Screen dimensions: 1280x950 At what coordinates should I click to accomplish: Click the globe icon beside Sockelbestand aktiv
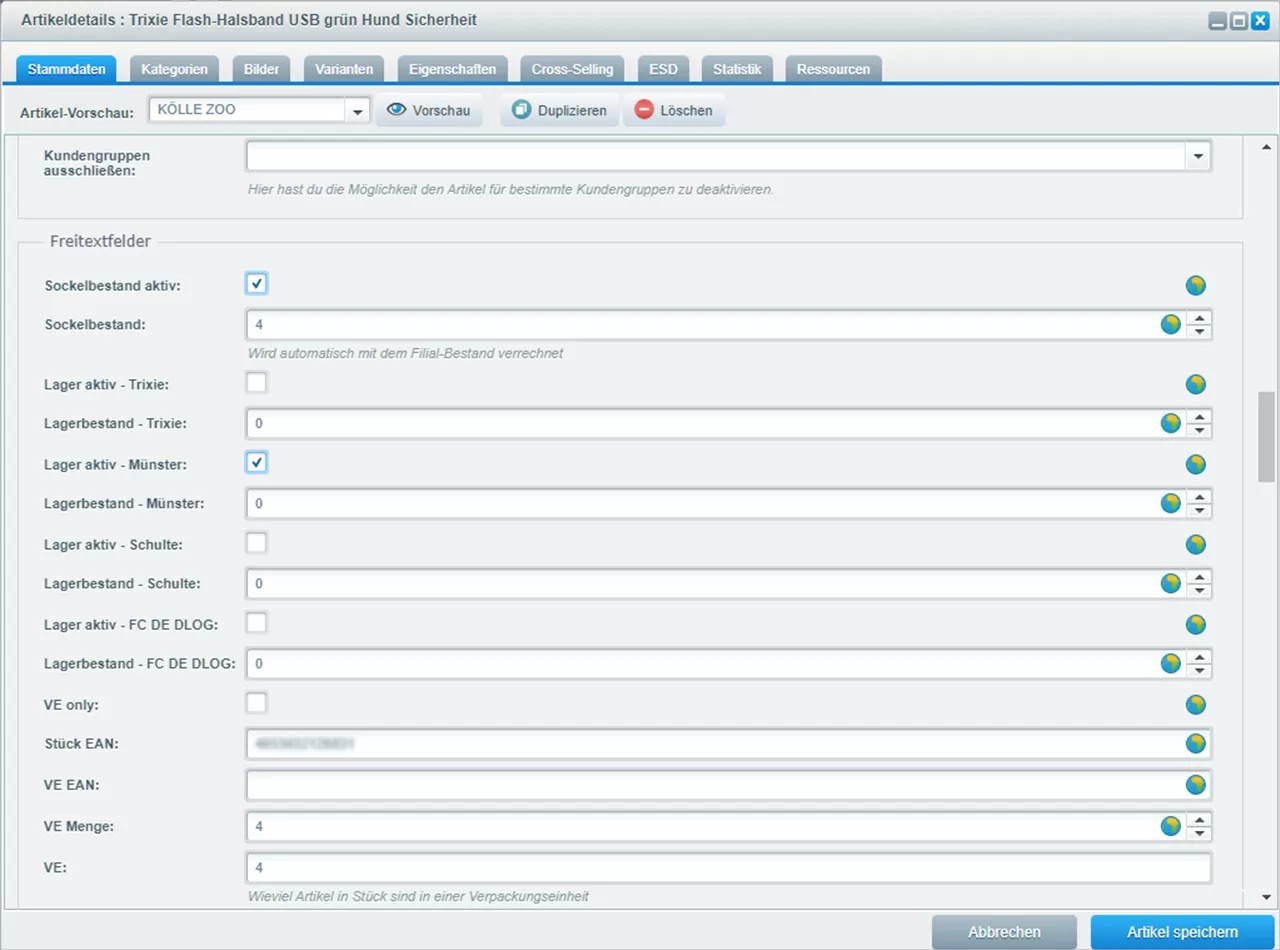coord(1195,285)
